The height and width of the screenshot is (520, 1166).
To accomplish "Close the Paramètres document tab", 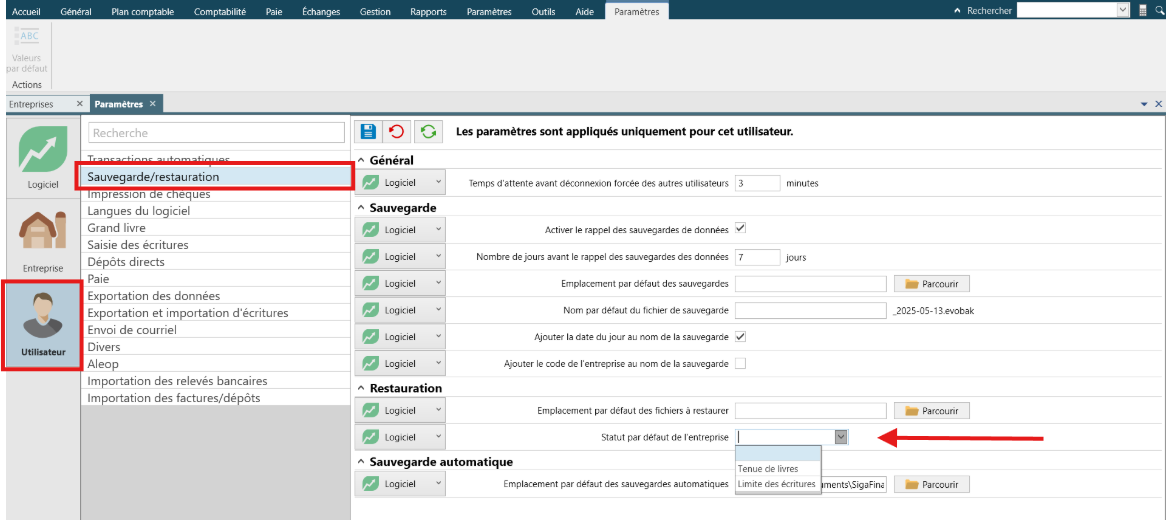I will point(152,104).
